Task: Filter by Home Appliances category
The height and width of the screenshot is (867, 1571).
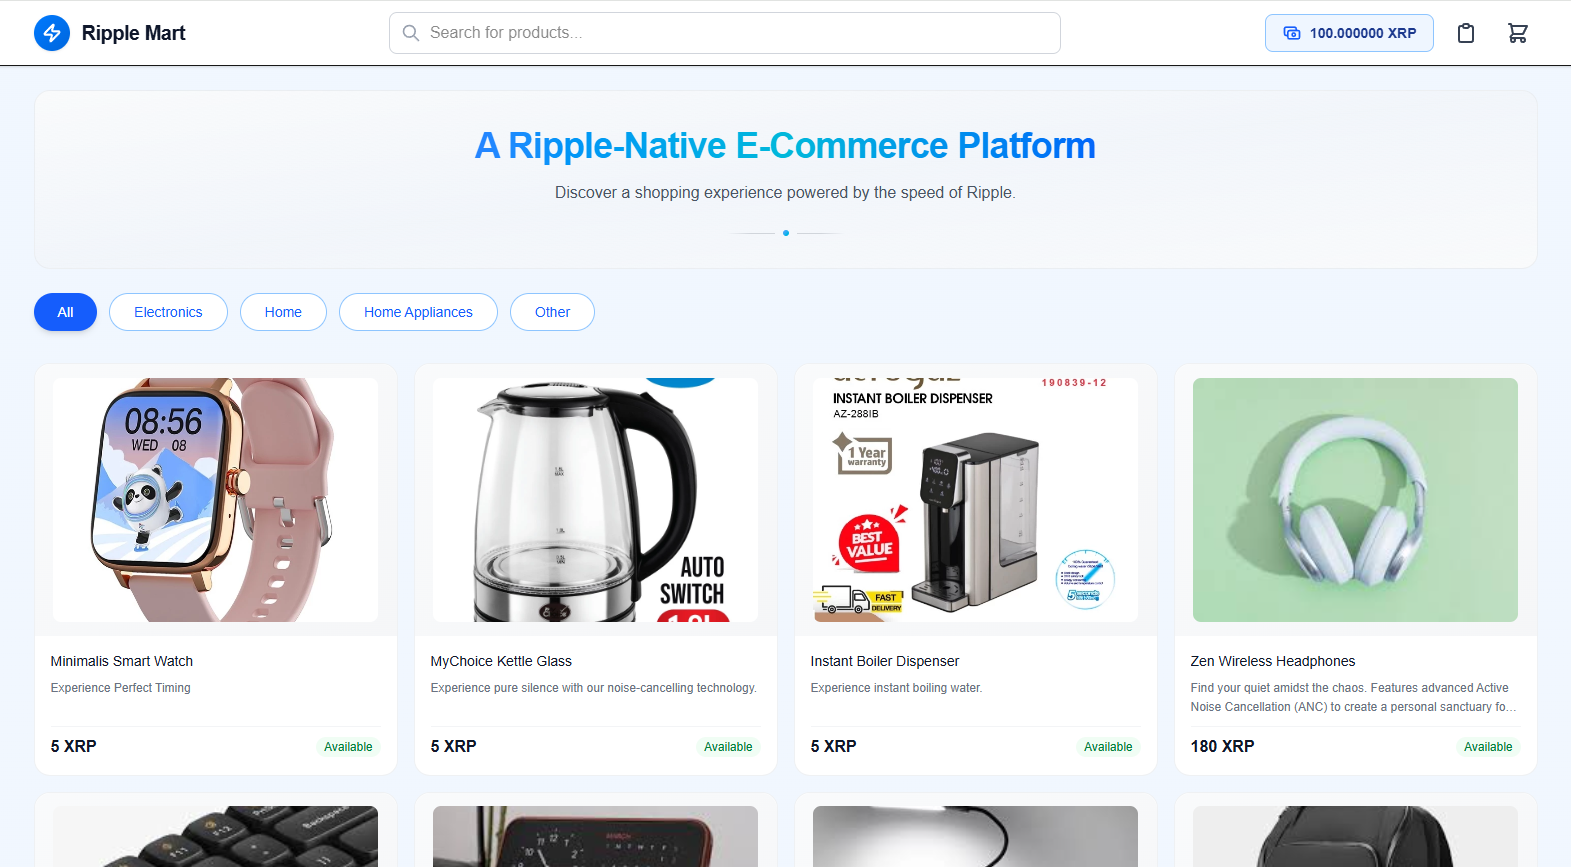Action: coord(418,312)
